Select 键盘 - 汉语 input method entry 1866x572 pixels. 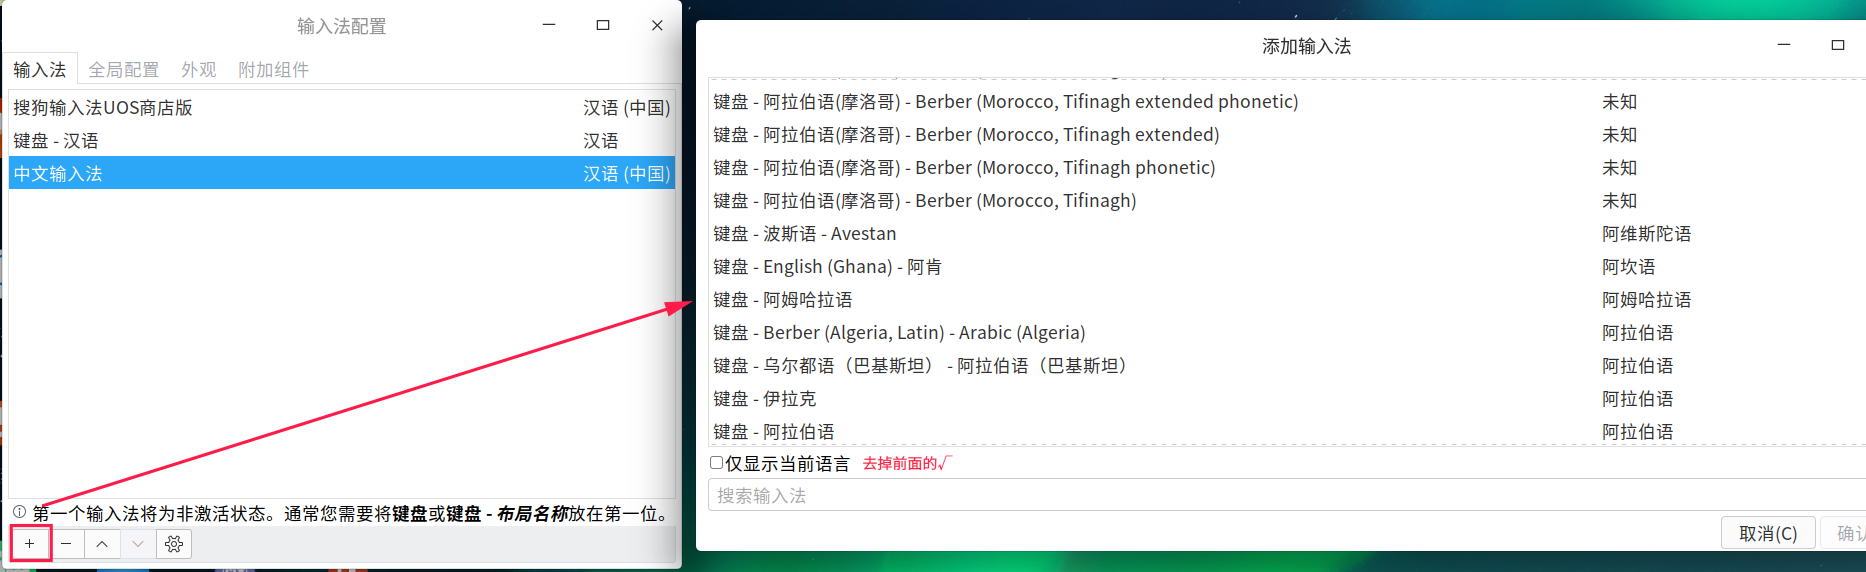(342, 140)
